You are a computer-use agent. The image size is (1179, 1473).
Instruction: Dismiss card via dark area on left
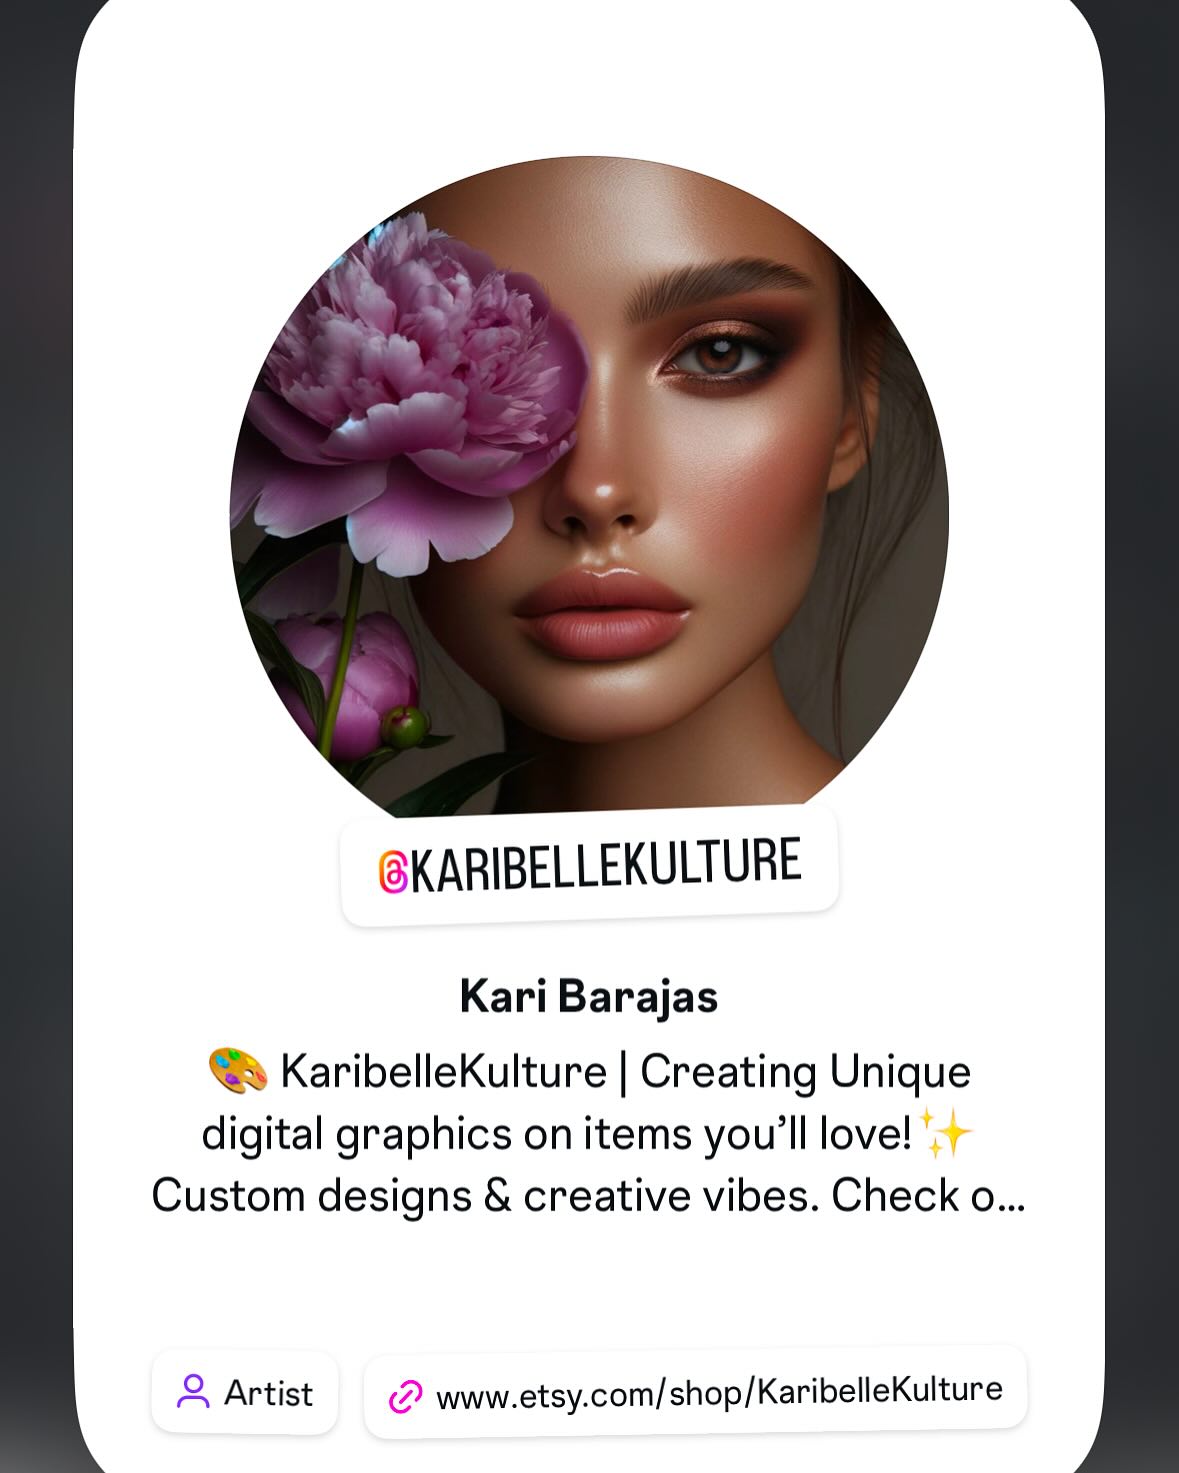(x=35, y=736)
